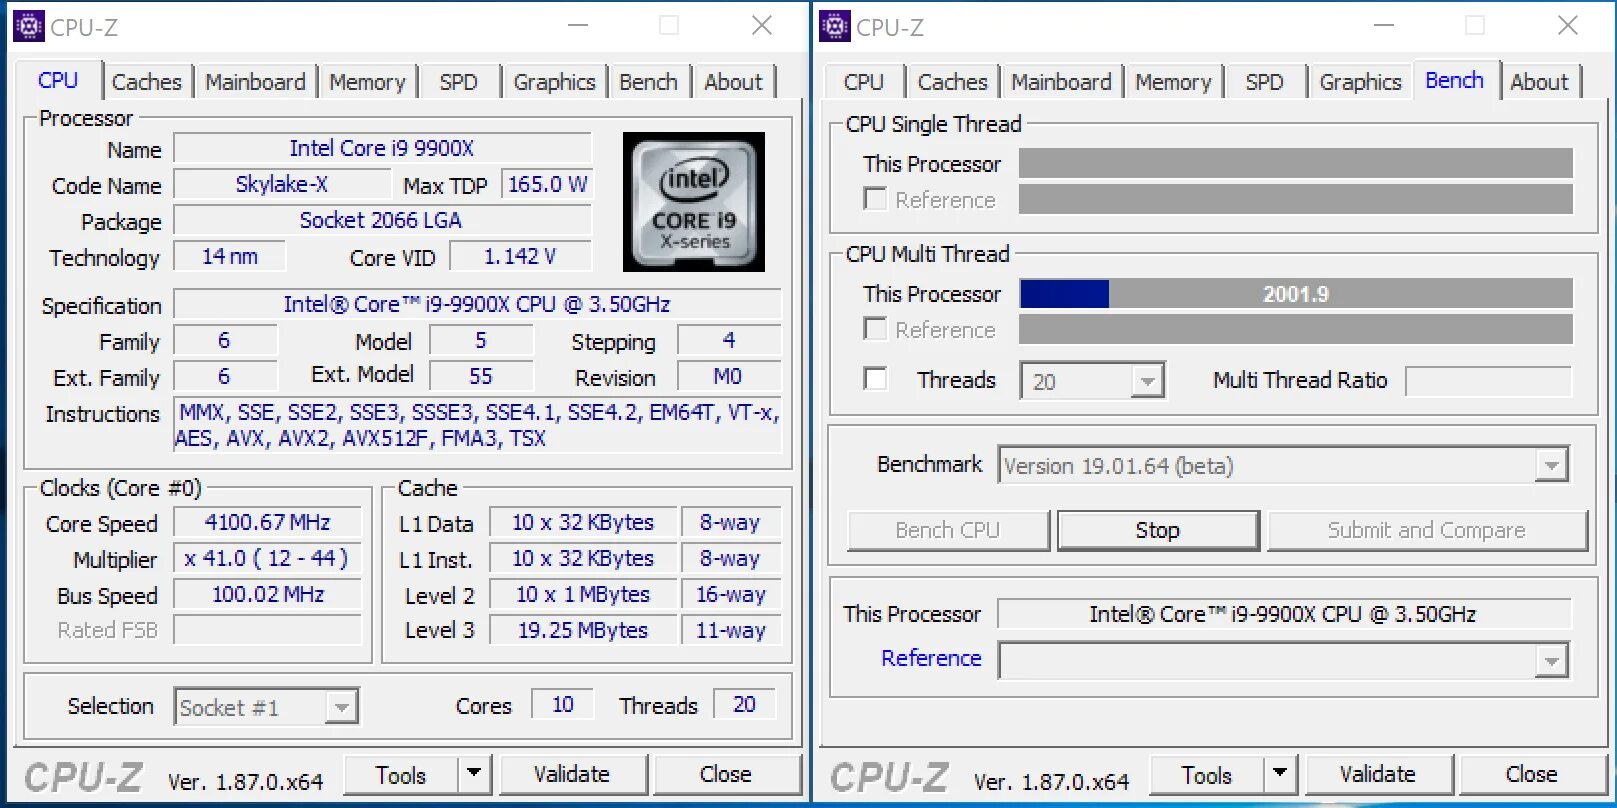
Task: Click Max TDP value '165.0 W'
Action: [547, 184]
